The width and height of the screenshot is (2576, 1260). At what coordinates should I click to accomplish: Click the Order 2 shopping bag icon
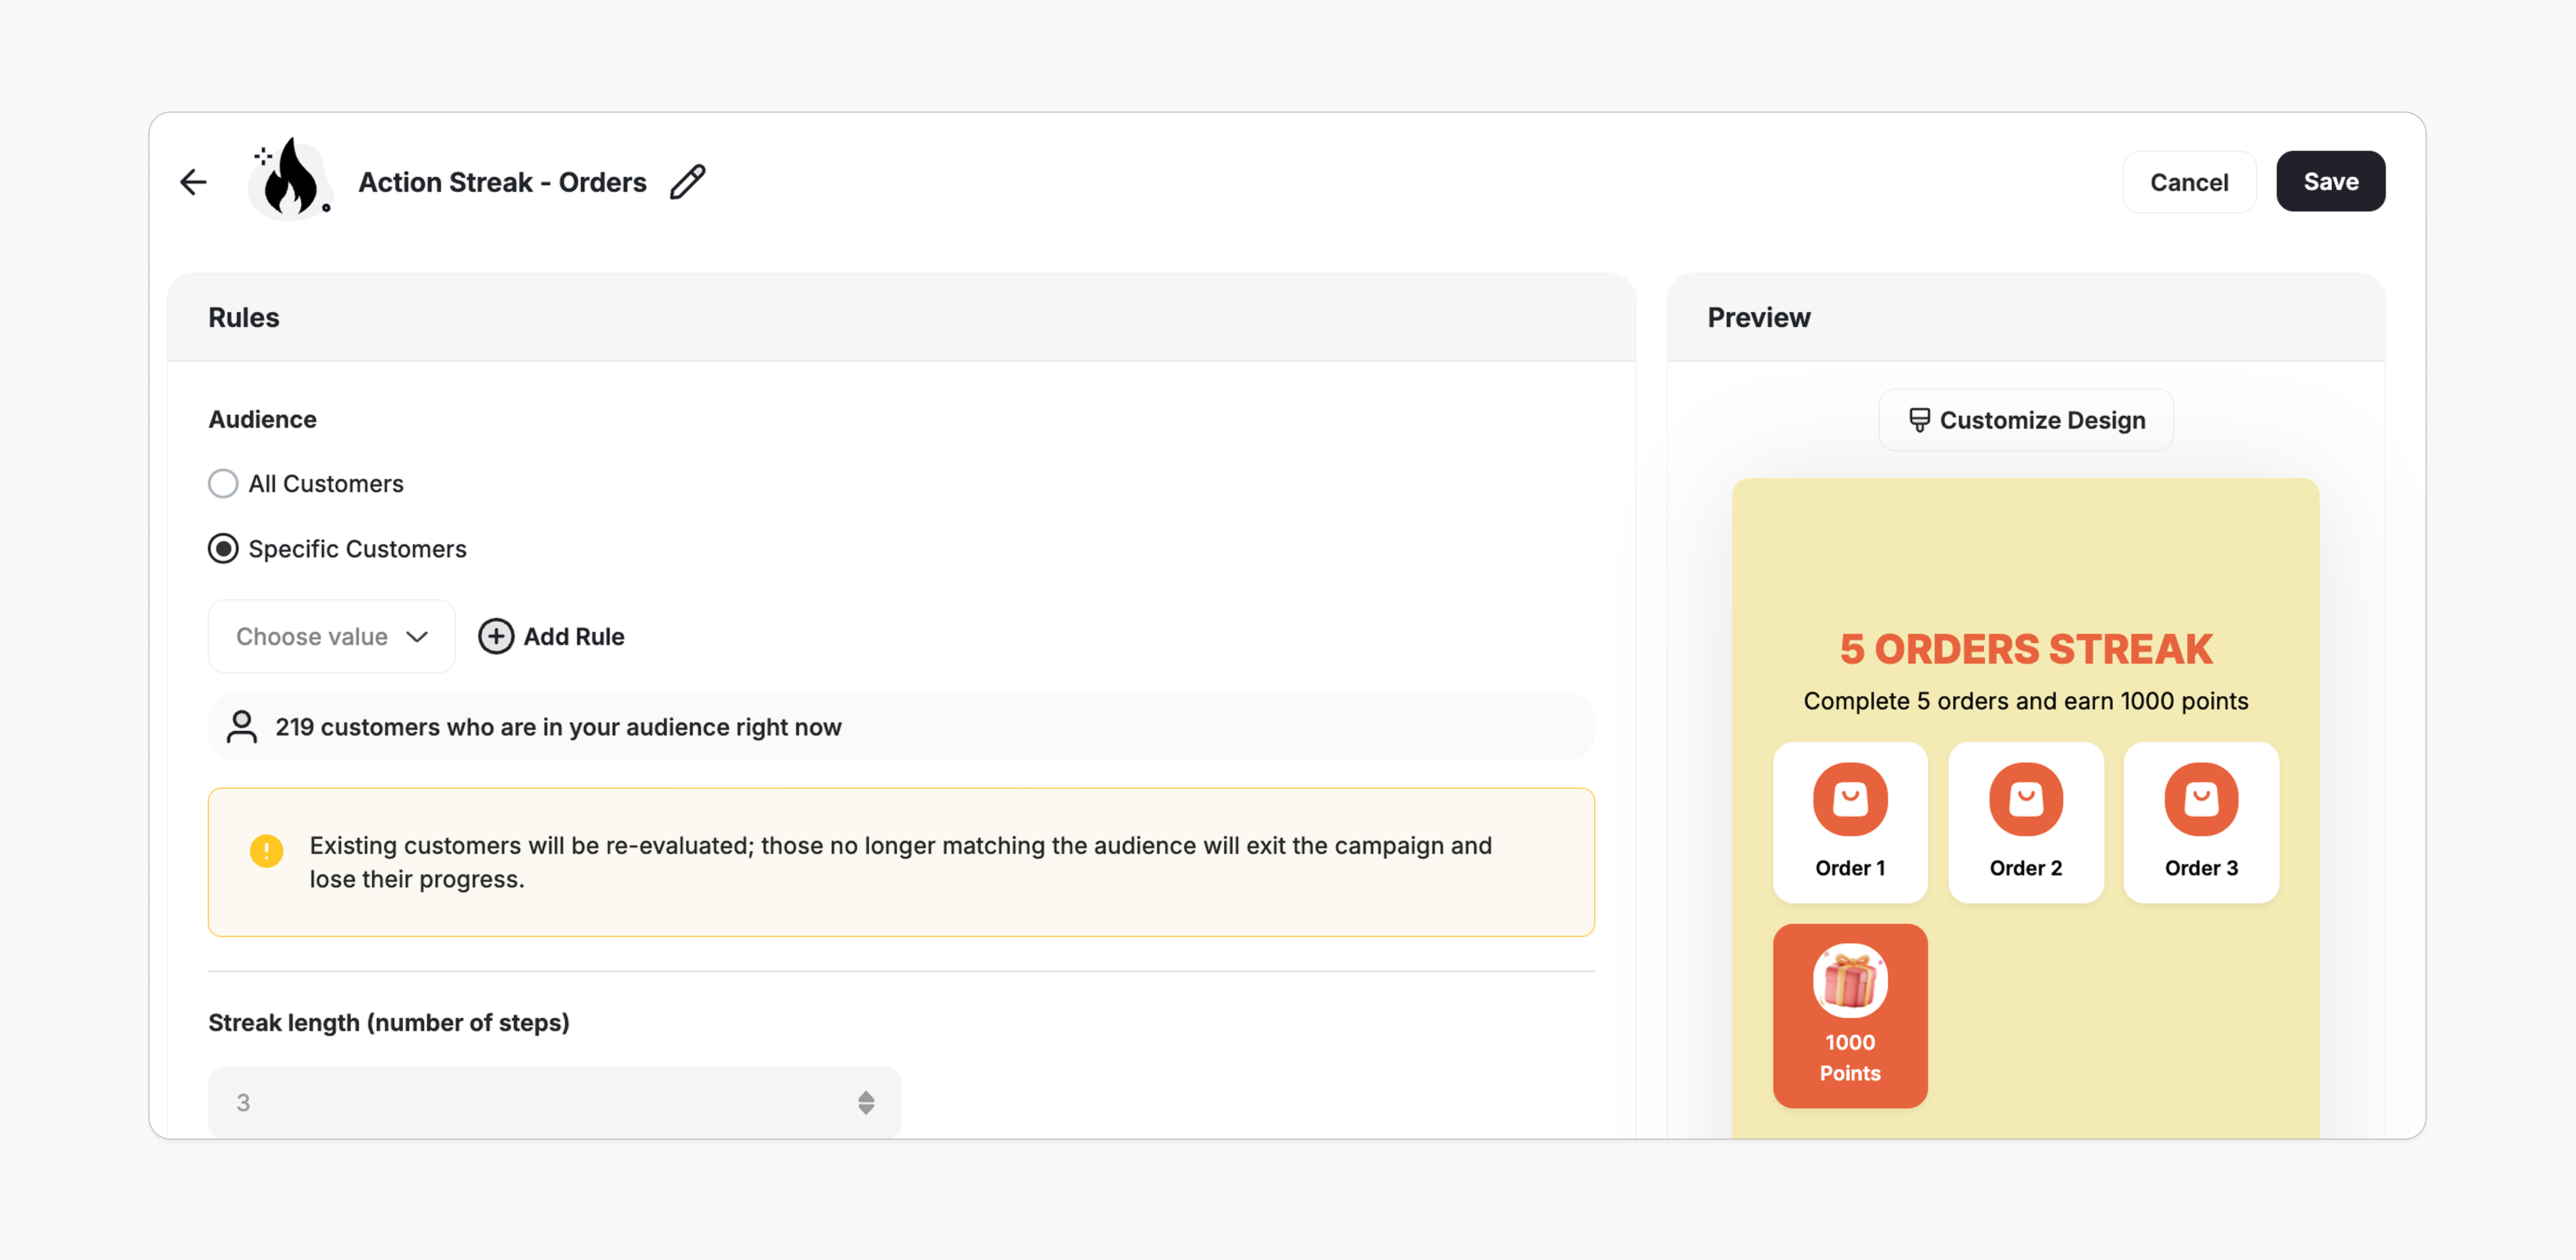[x=2025, y=799]
